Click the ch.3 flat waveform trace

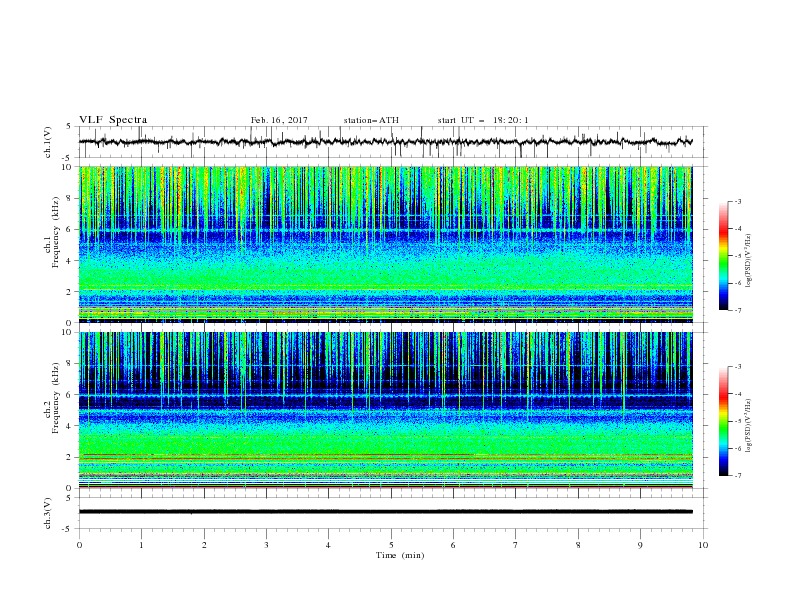click(x=385, y=512)
